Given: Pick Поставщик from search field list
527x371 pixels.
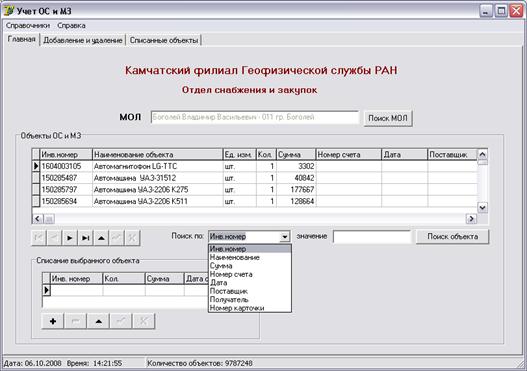Looking at the screenshot, I should [x=229, y=291].
